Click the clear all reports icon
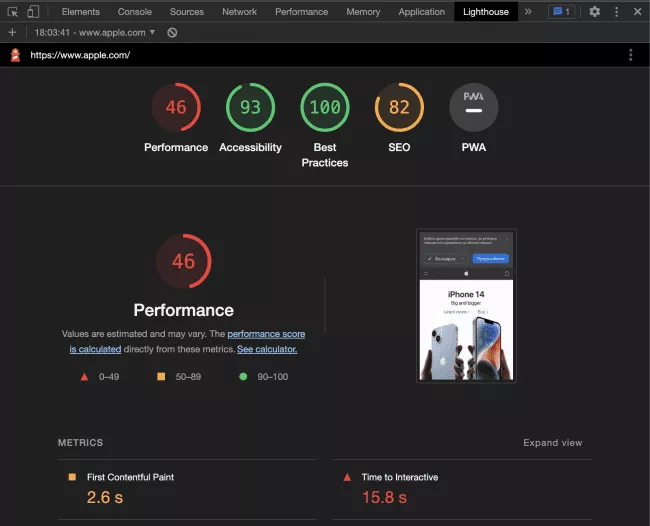650x526 pixels. tap(173, 33)
